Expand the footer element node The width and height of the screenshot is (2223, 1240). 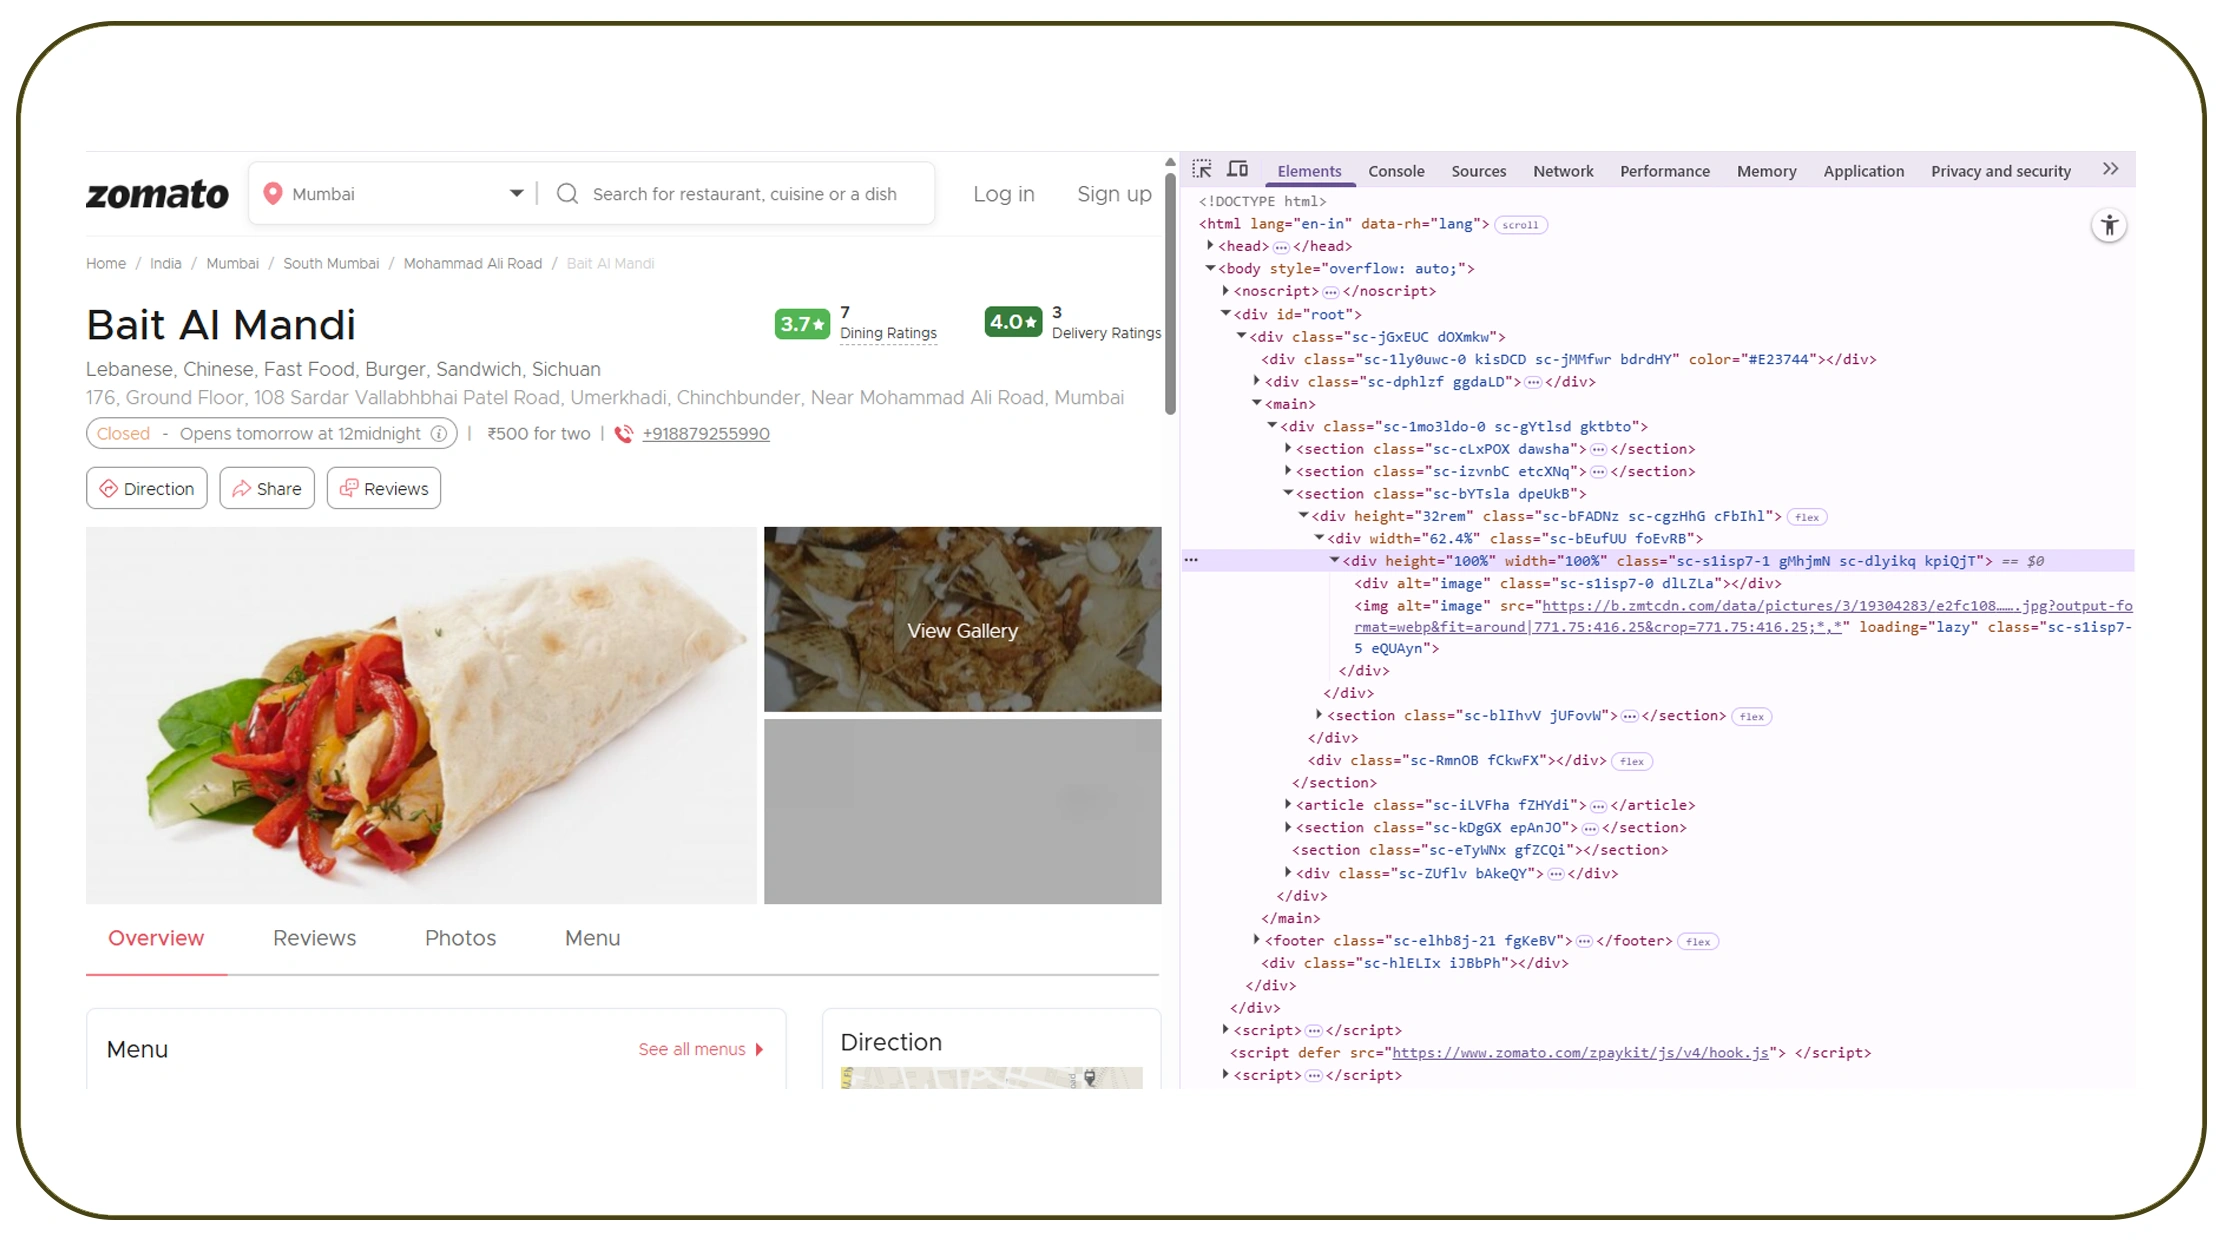[x=1257, y=940]
